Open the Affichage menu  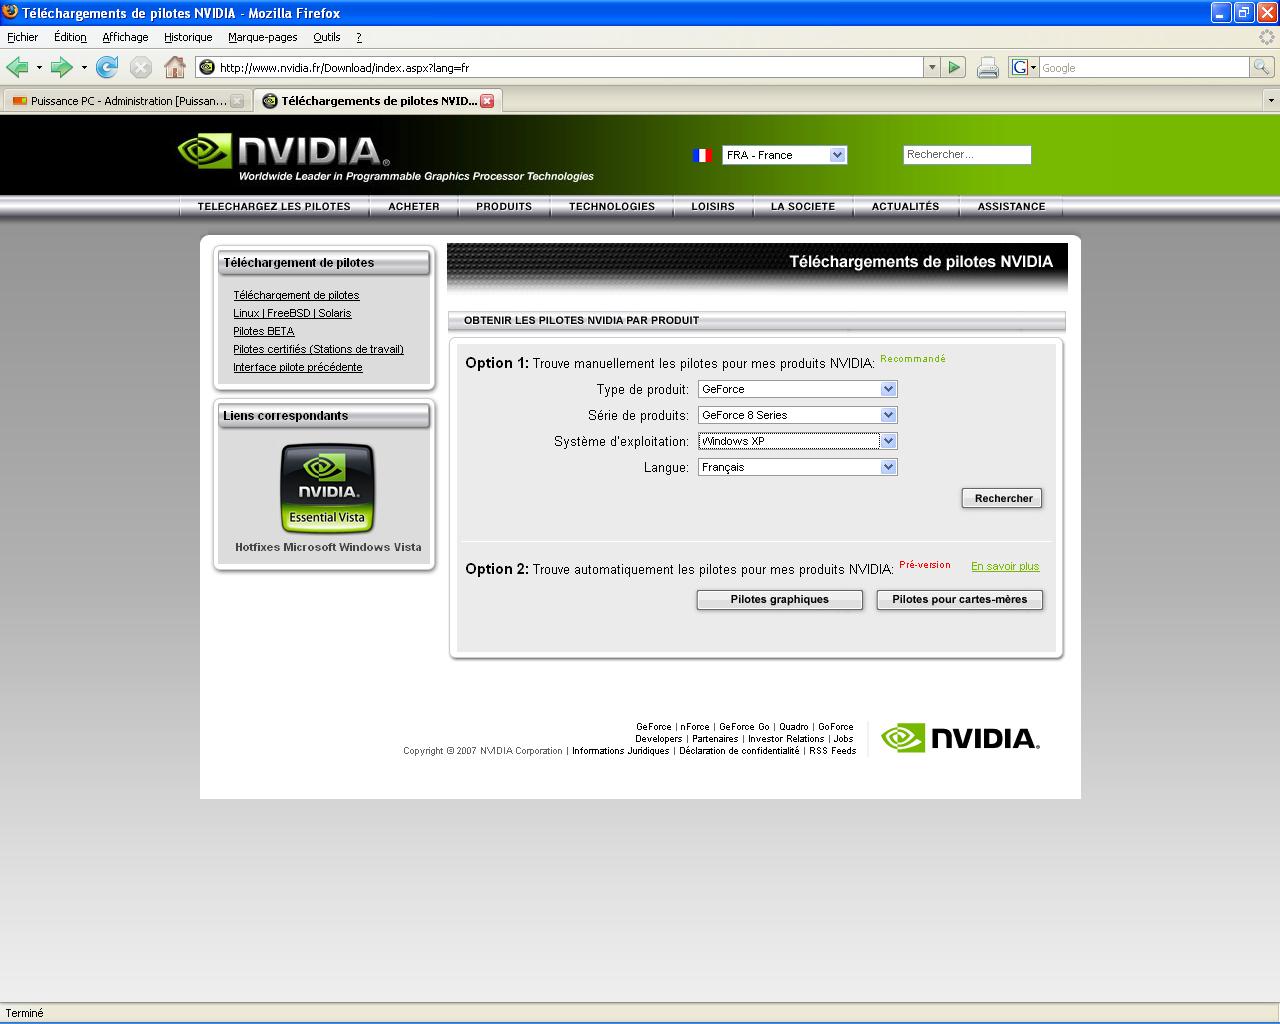pyautogui.click(x=125, y=37)
